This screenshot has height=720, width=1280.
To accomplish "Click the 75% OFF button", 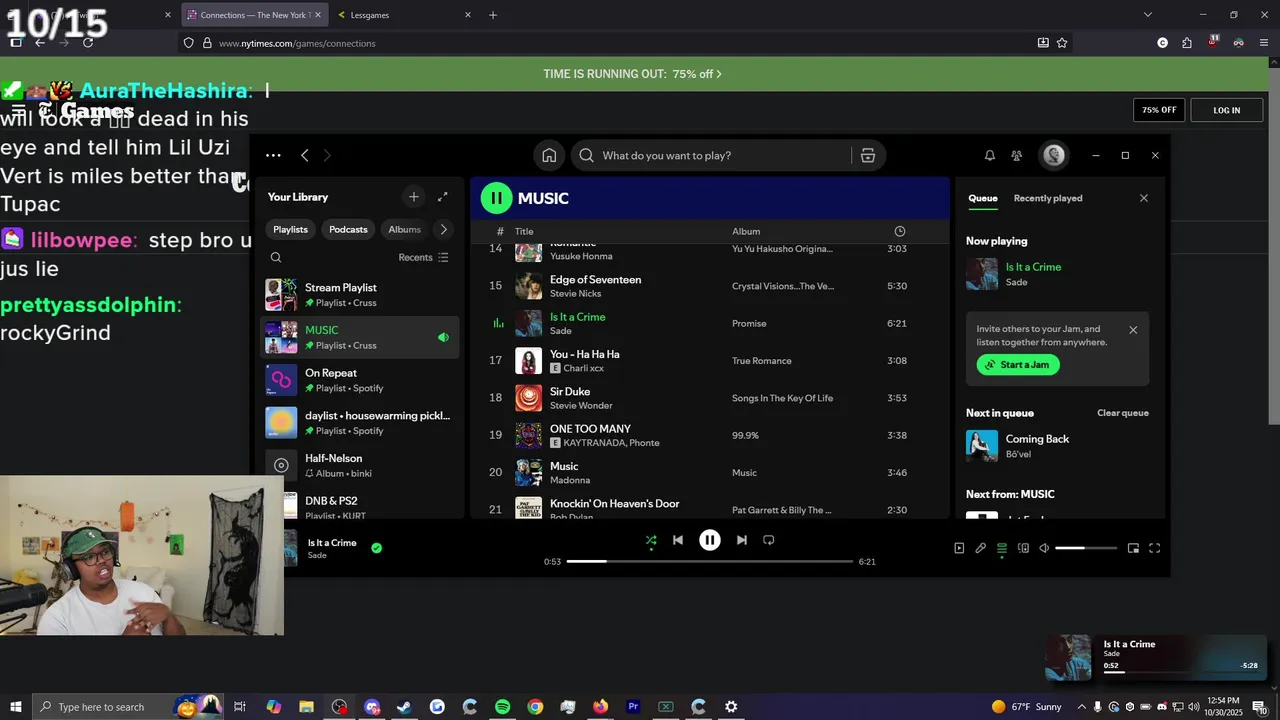I will tap(1159, 110).
